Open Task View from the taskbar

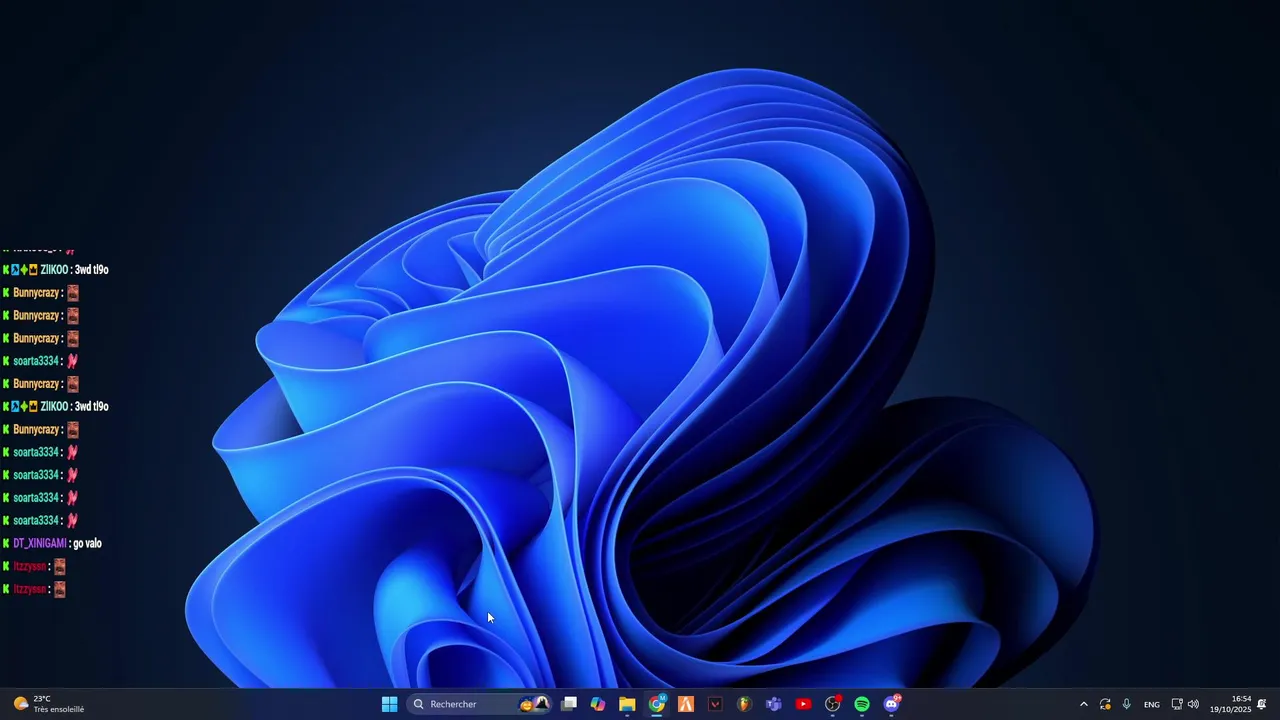click(x=568, y=704)
